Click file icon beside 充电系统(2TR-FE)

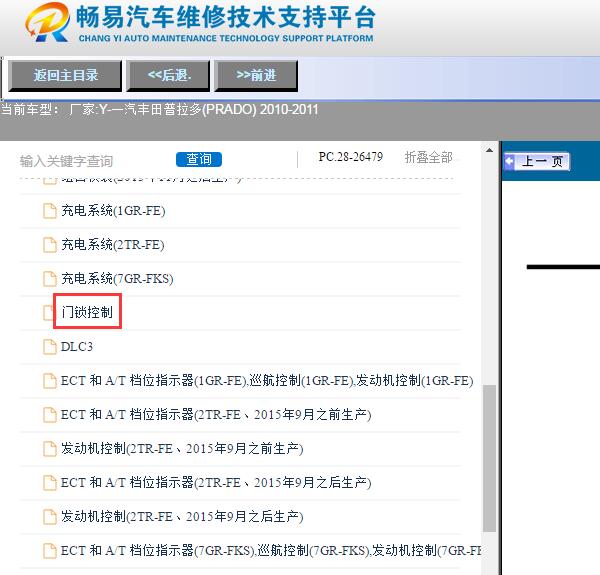click(50, 245)
